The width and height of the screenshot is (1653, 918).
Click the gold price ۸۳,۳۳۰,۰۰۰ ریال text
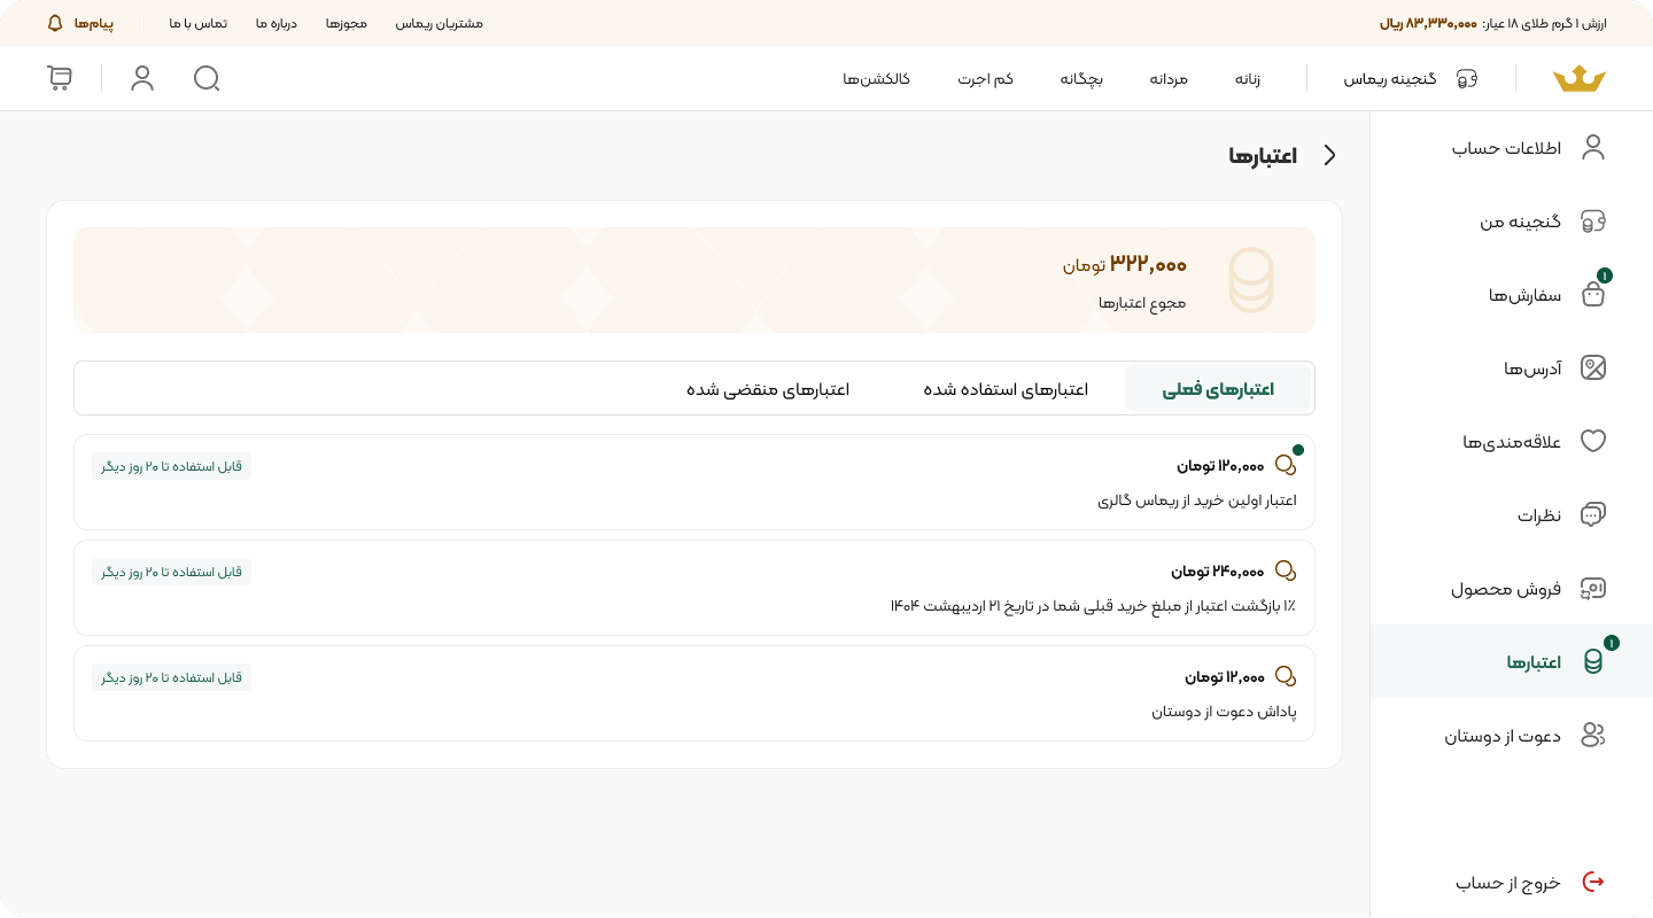click(1428, 23)
